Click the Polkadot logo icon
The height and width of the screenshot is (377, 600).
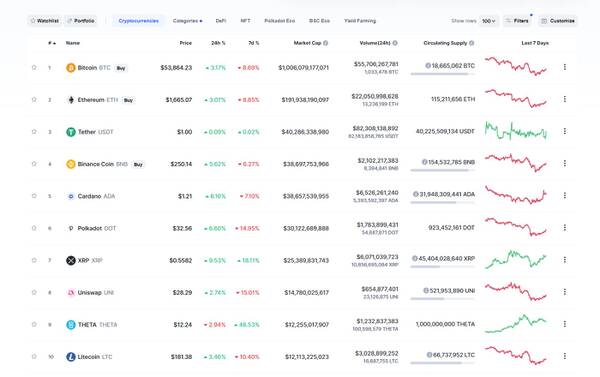click(71, 228)
